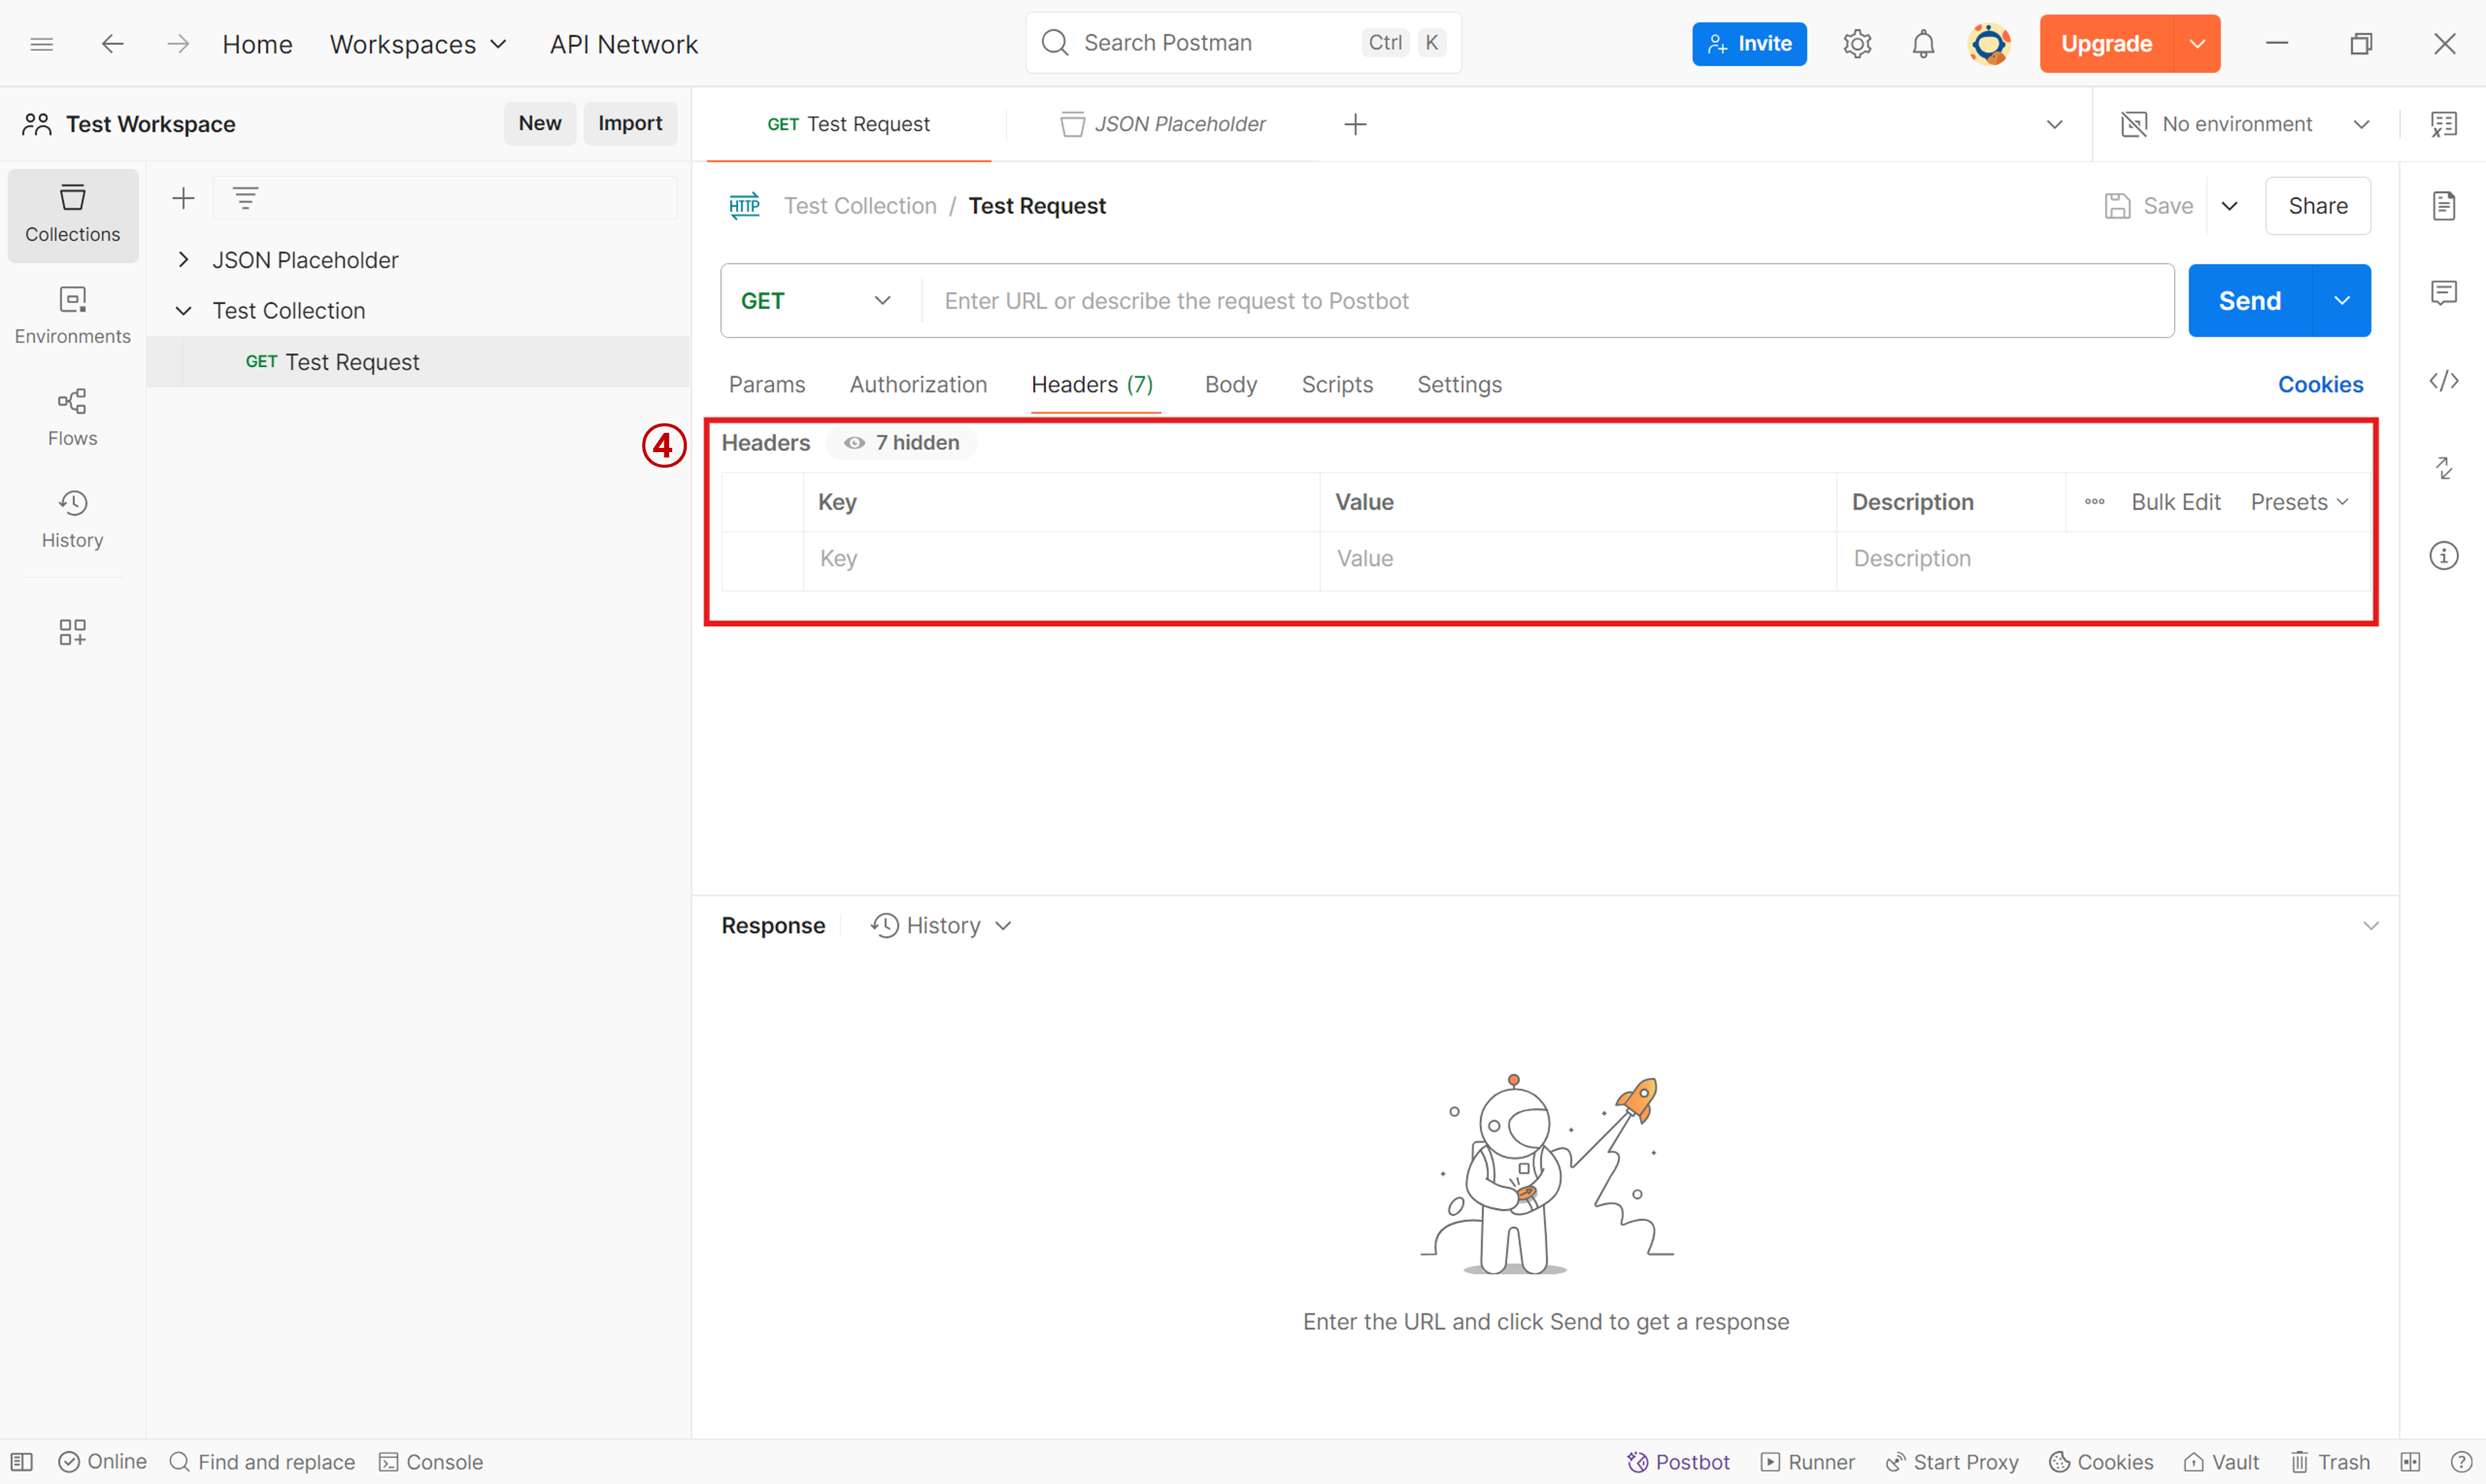
Task: Click the header Key input cell
Action: tap(1061, 559)
